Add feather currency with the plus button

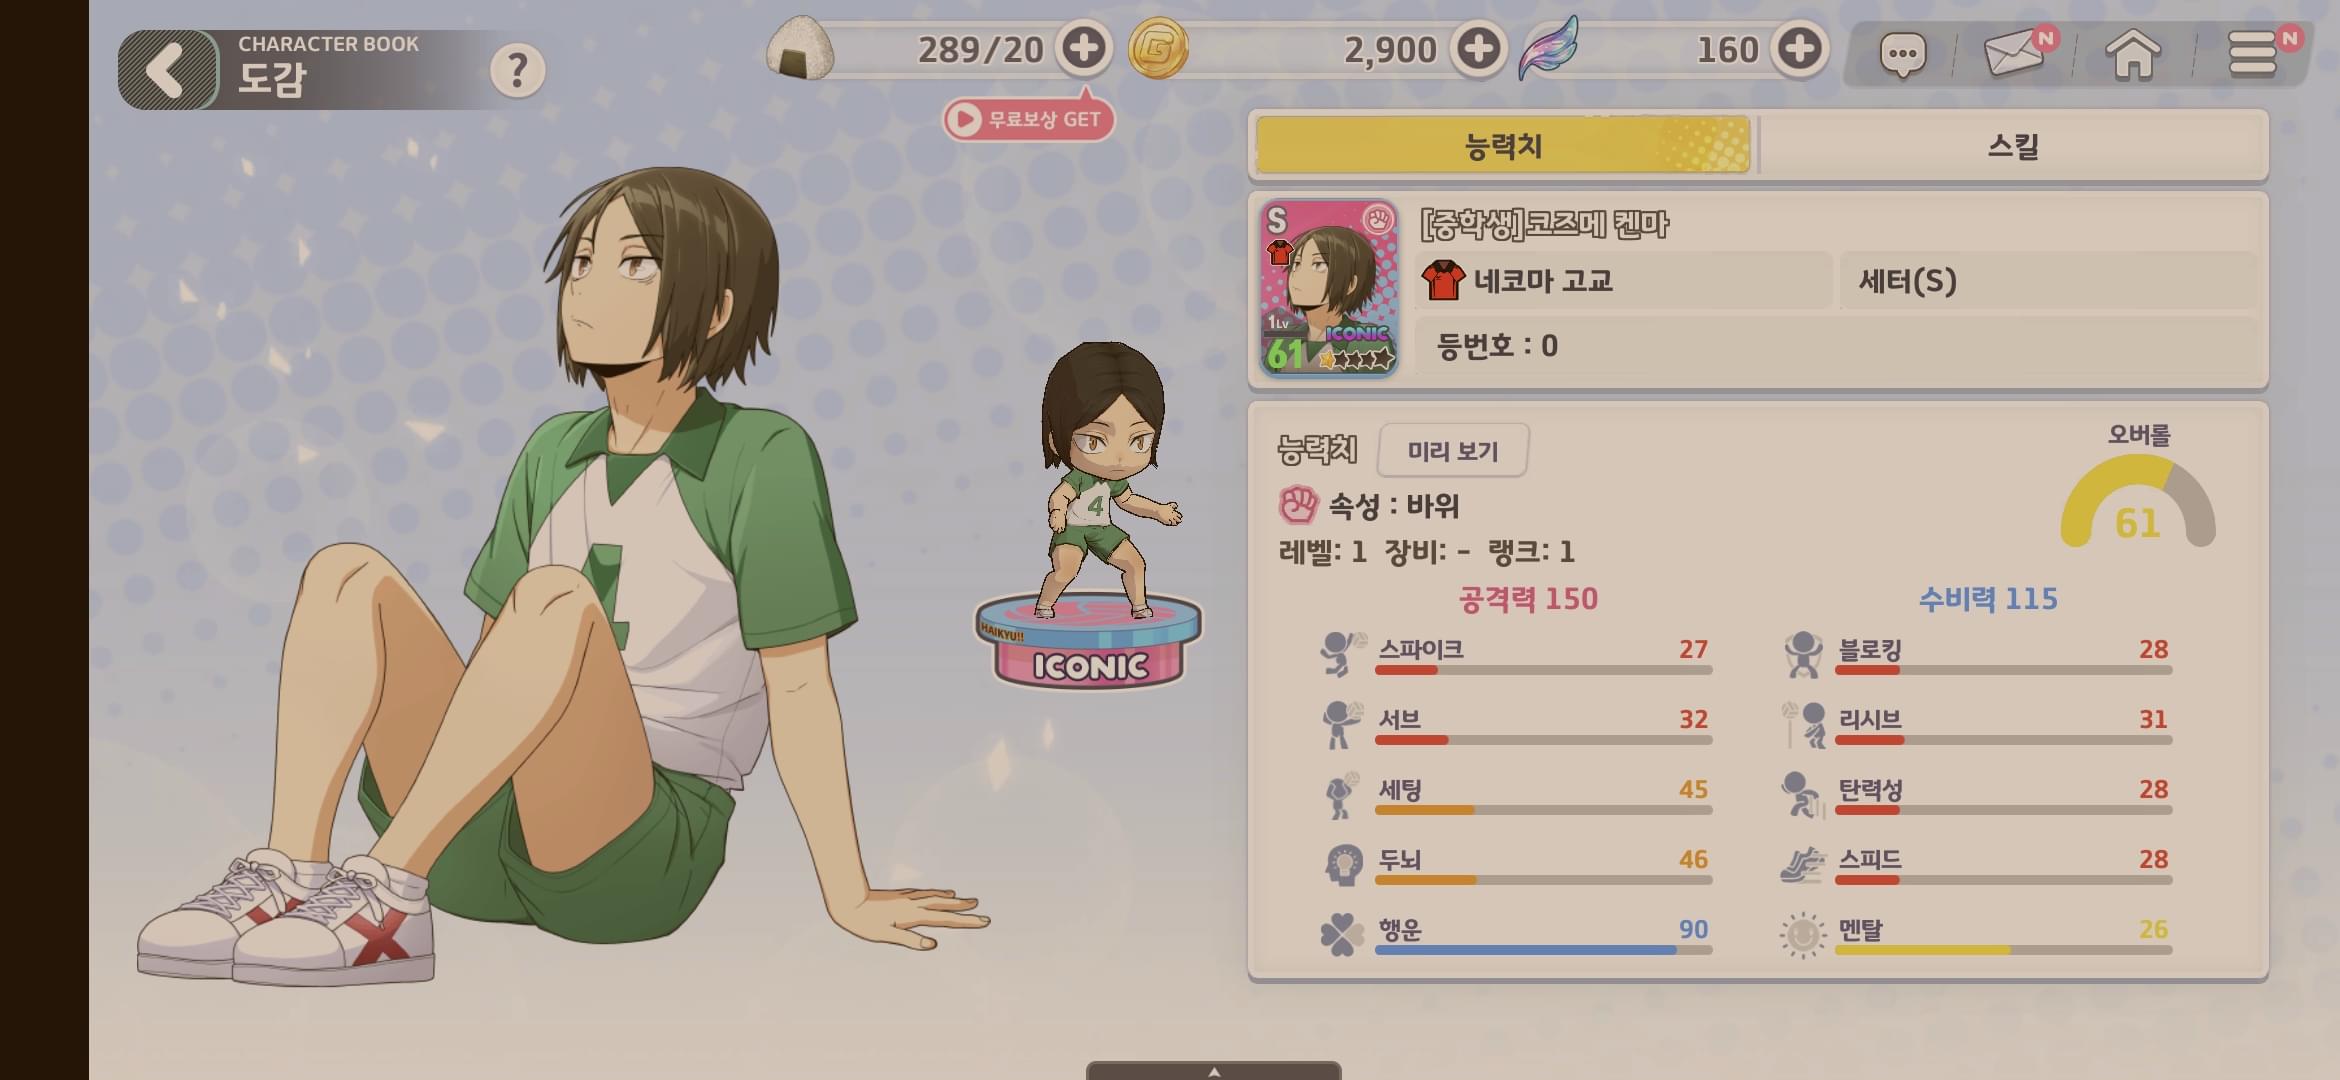(1799, 48)
